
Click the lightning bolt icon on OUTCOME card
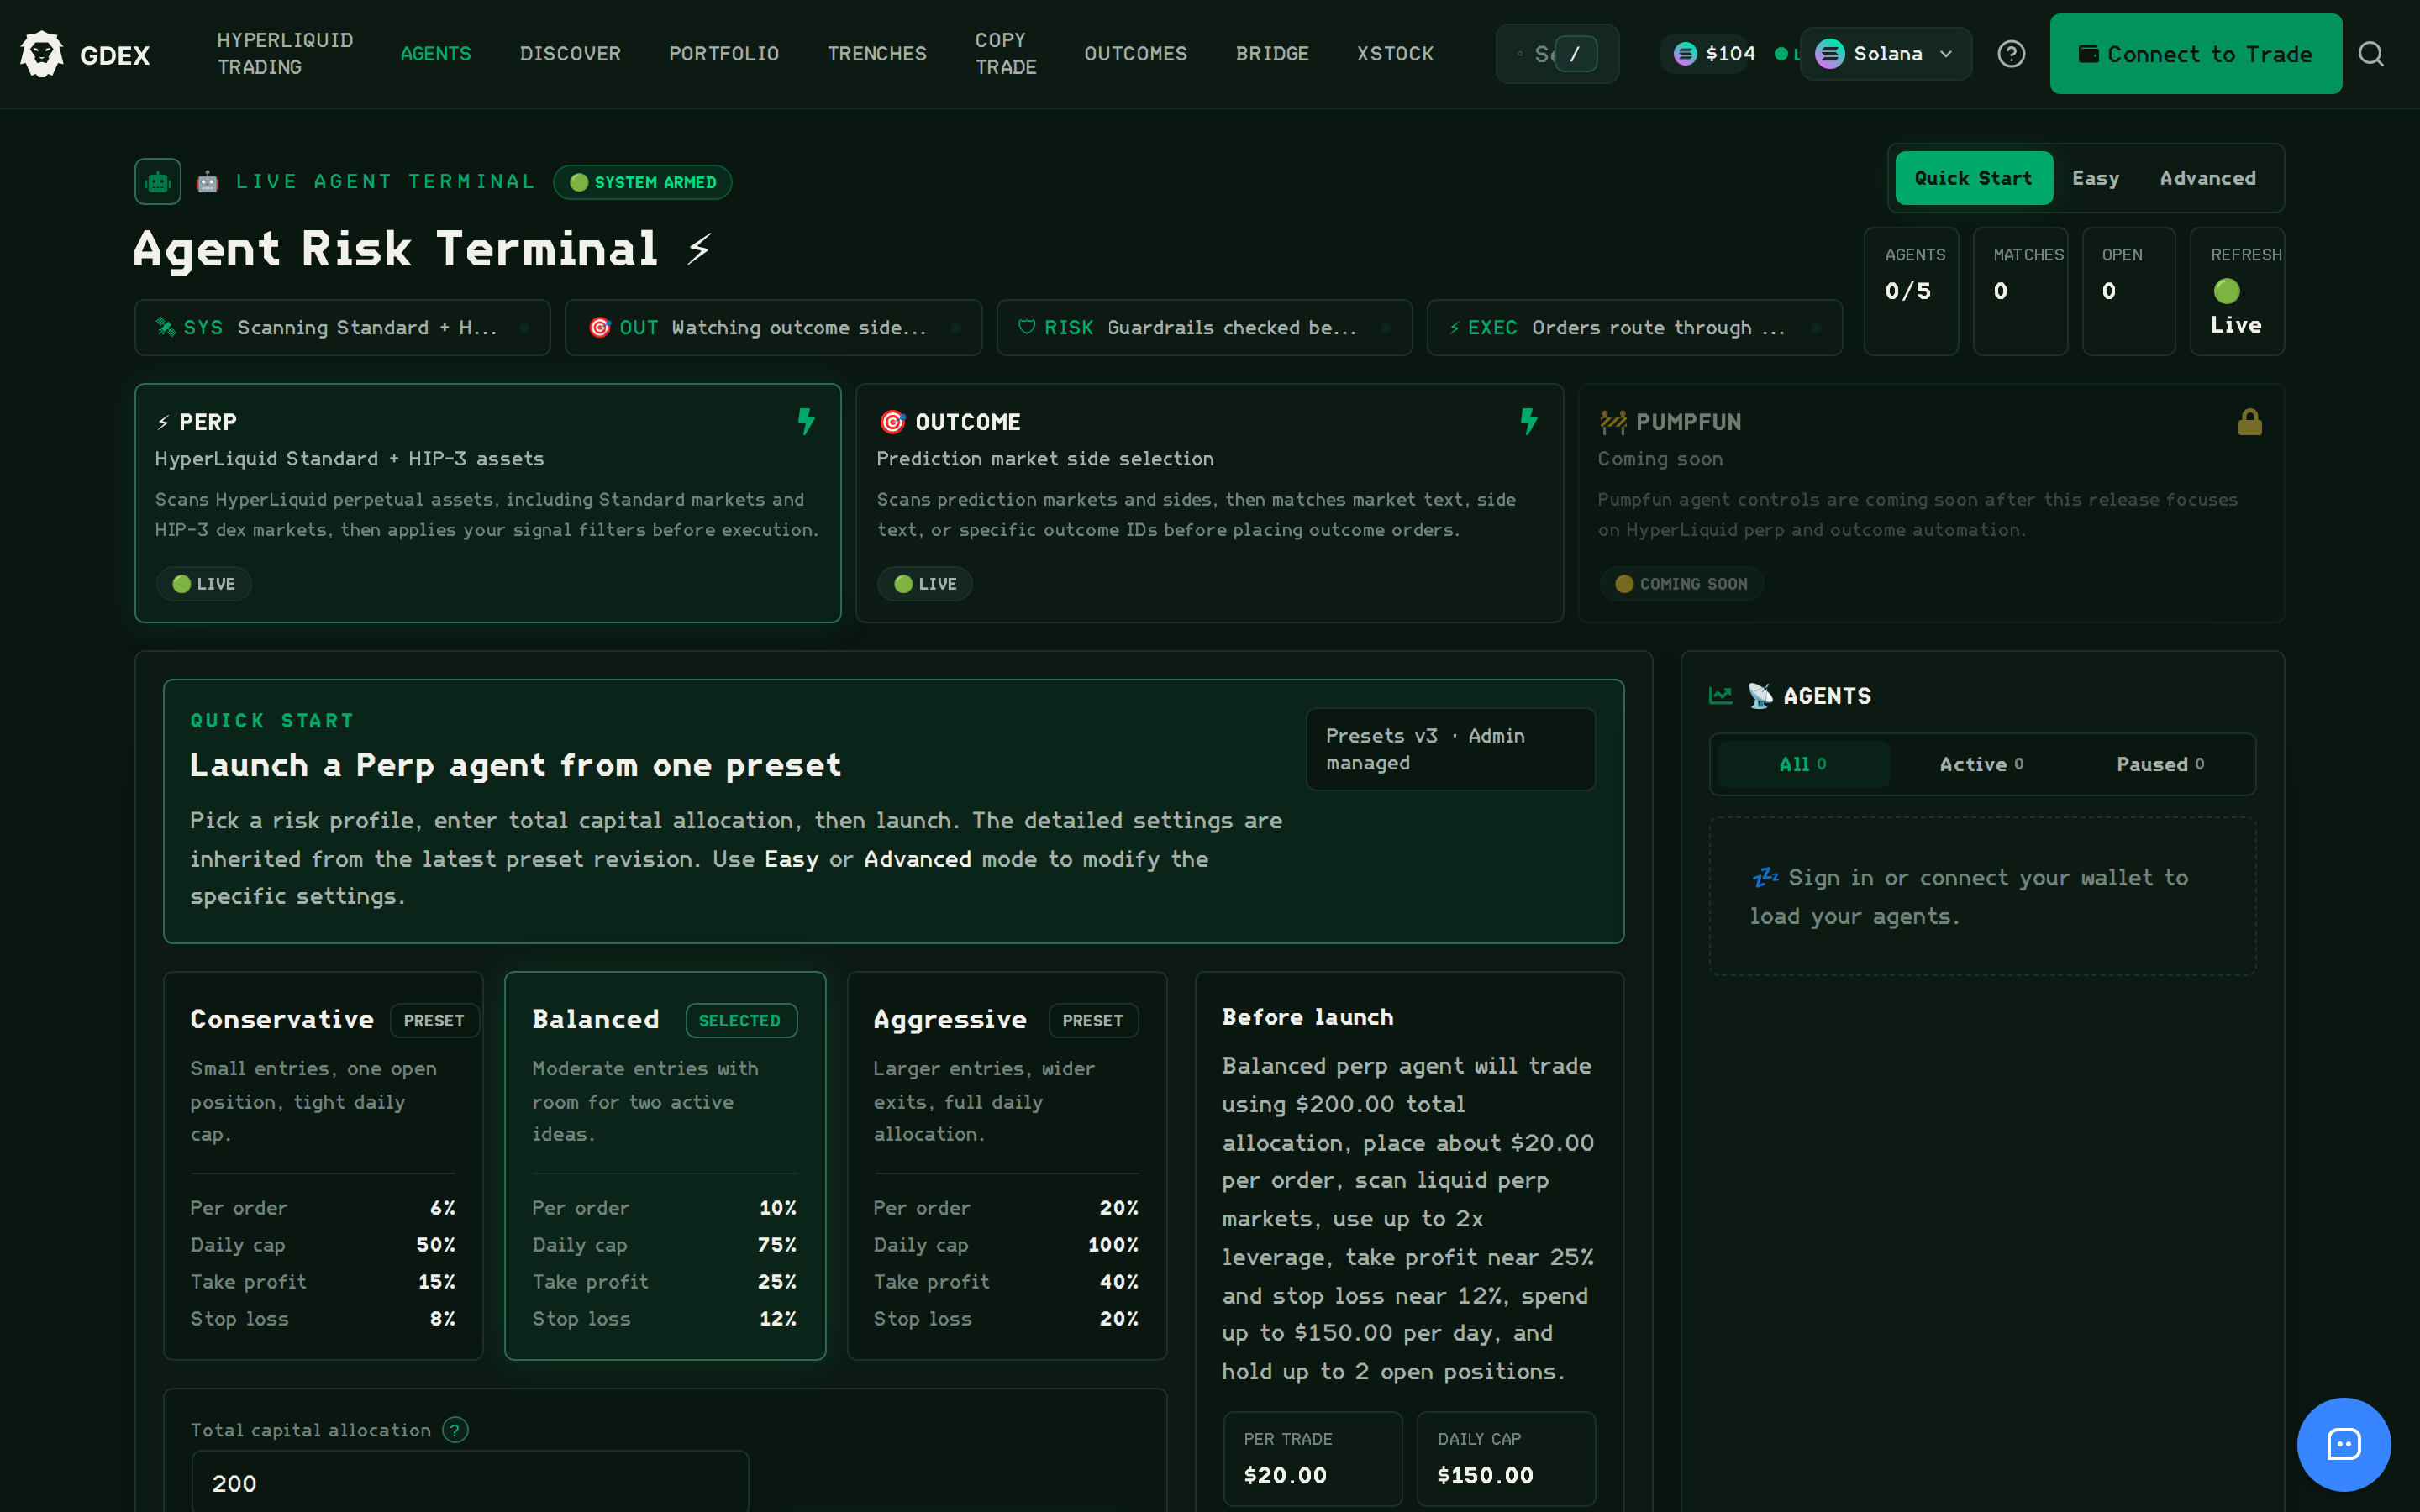click(x=1528, y=421)
